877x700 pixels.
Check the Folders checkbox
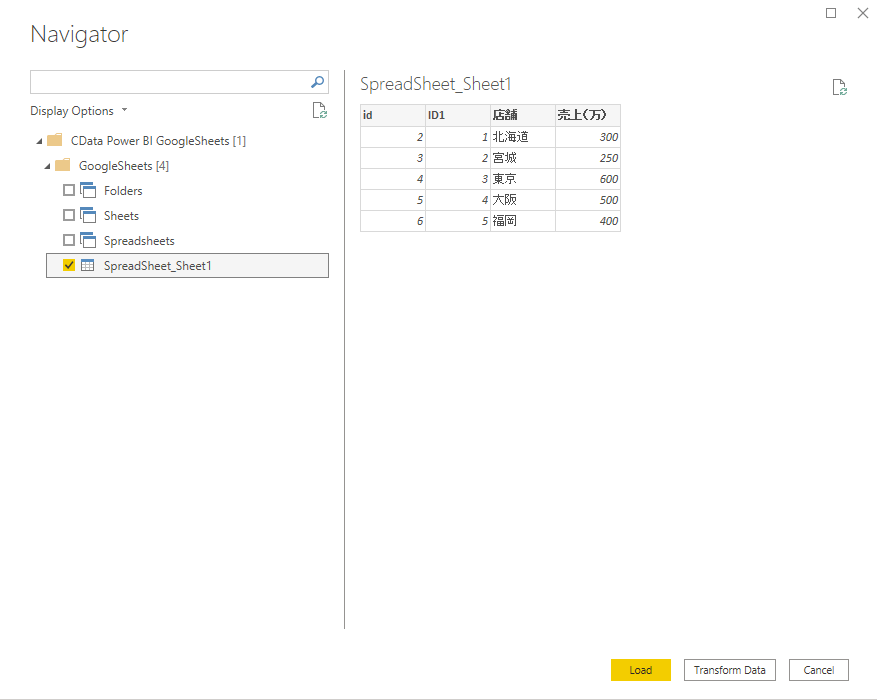click(69, 190)
